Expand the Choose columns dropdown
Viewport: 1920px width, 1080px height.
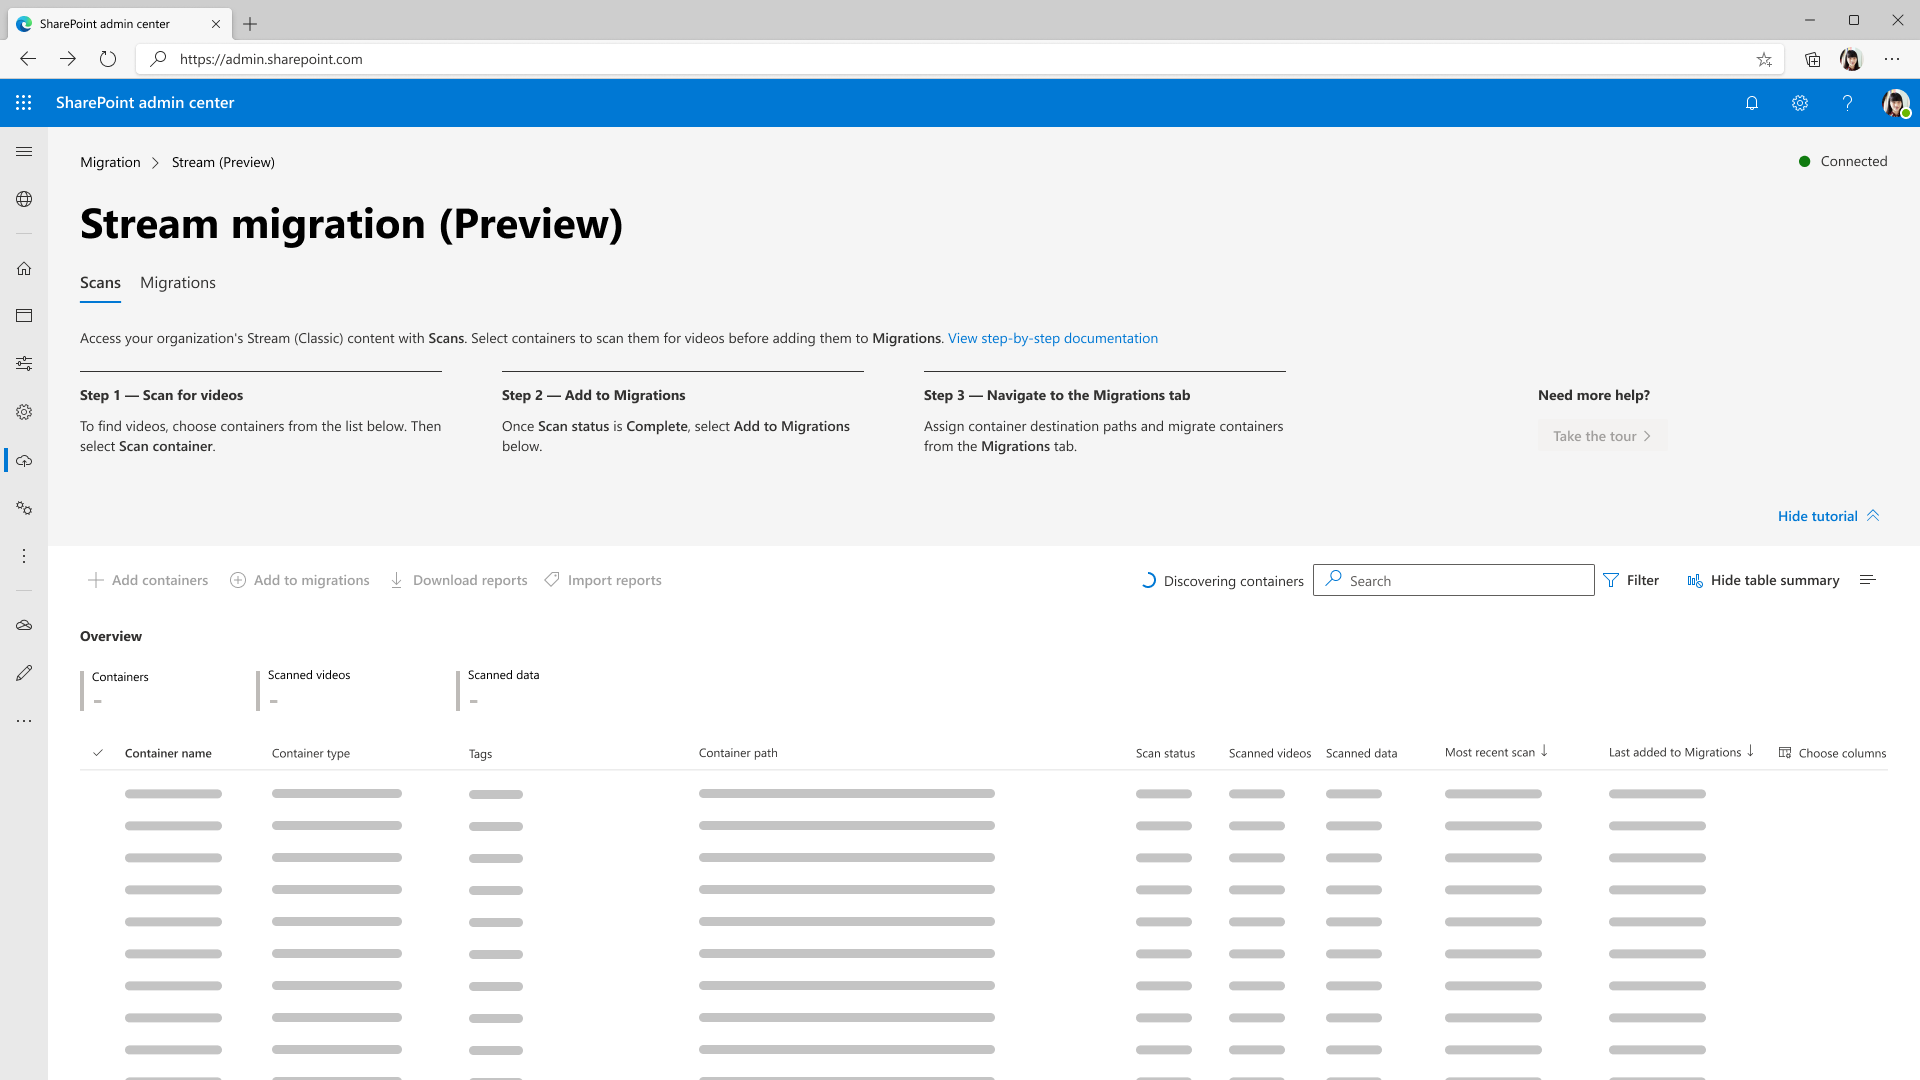(1834, 753)
